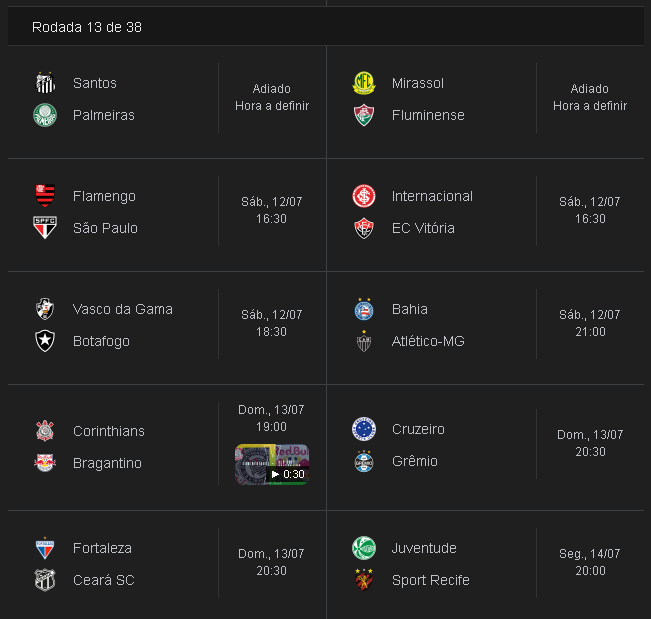Image resolution: width=651 pixels, height=619 pixels.
Task: Select the Fluminense team name
Action: pos(428,115)
